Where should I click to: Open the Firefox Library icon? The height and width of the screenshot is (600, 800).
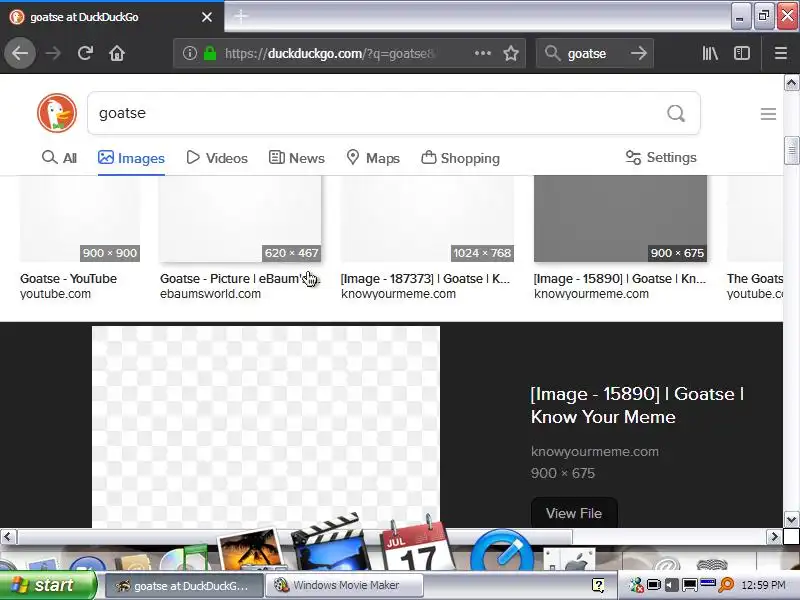(x=710, y=53)
